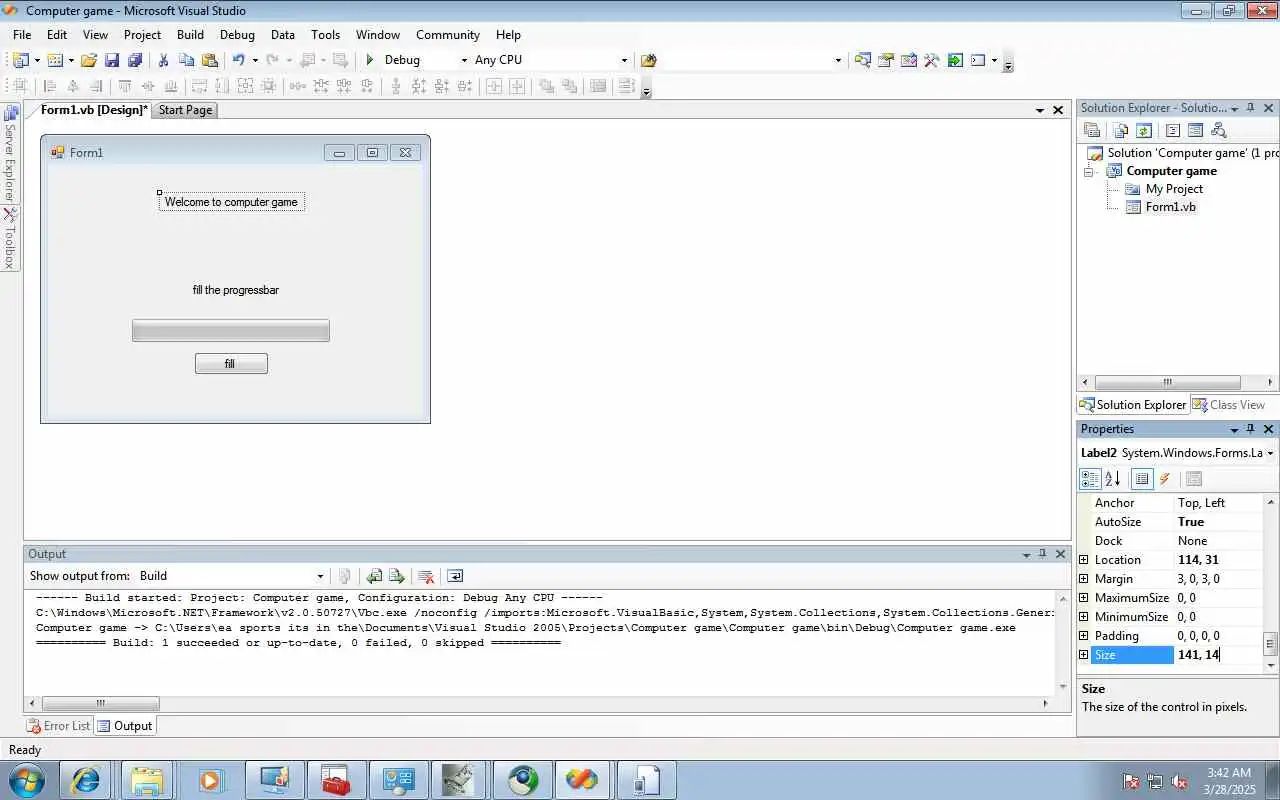The image size is (1280, 800).
Task: Select the fill the progressbar label
Action: click(236, 290)
